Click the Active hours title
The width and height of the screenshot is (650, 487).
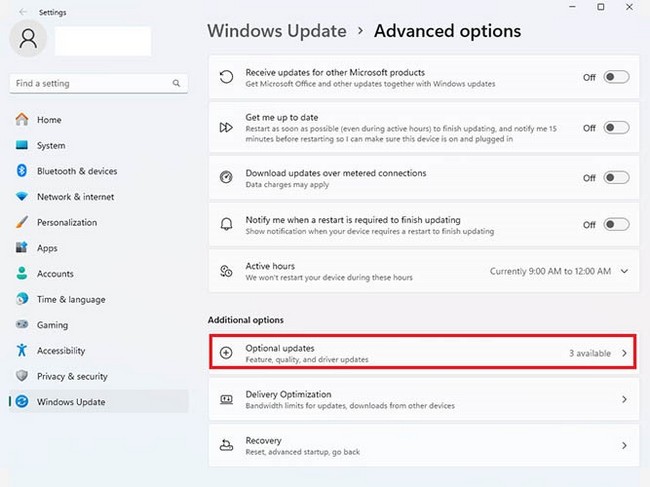[270, 266]
